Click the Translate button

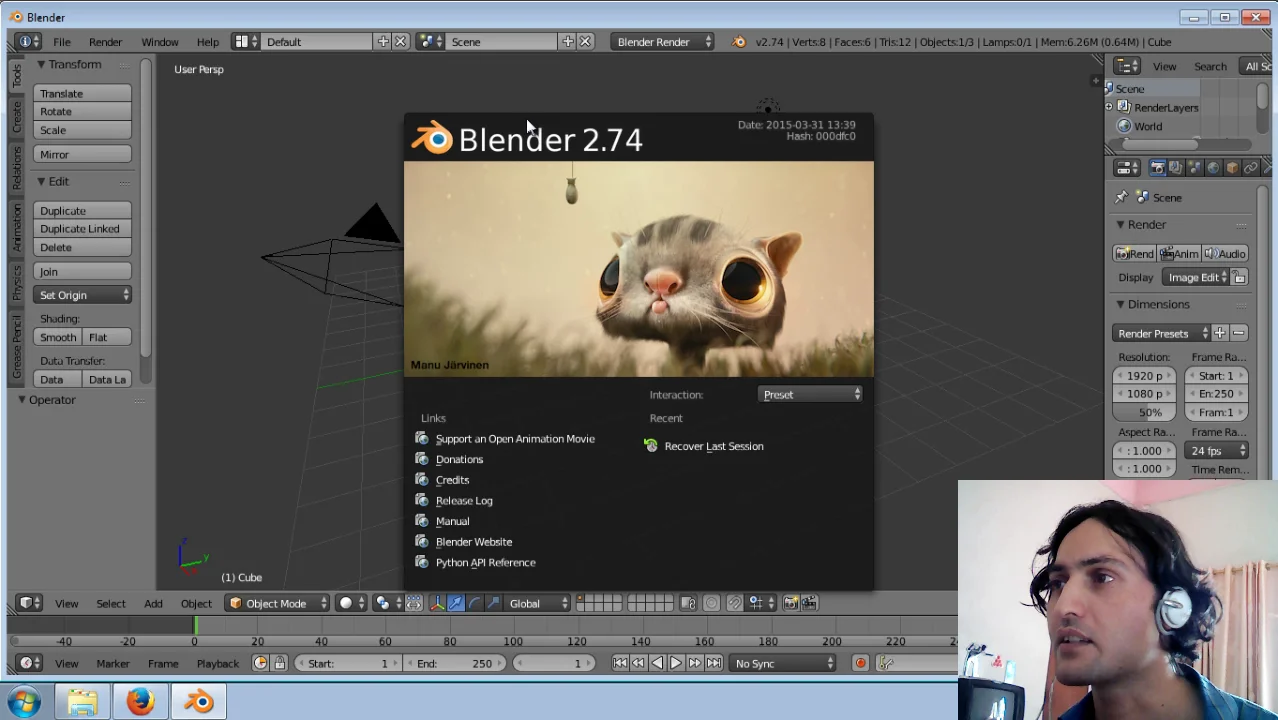(x=83, y=93)
